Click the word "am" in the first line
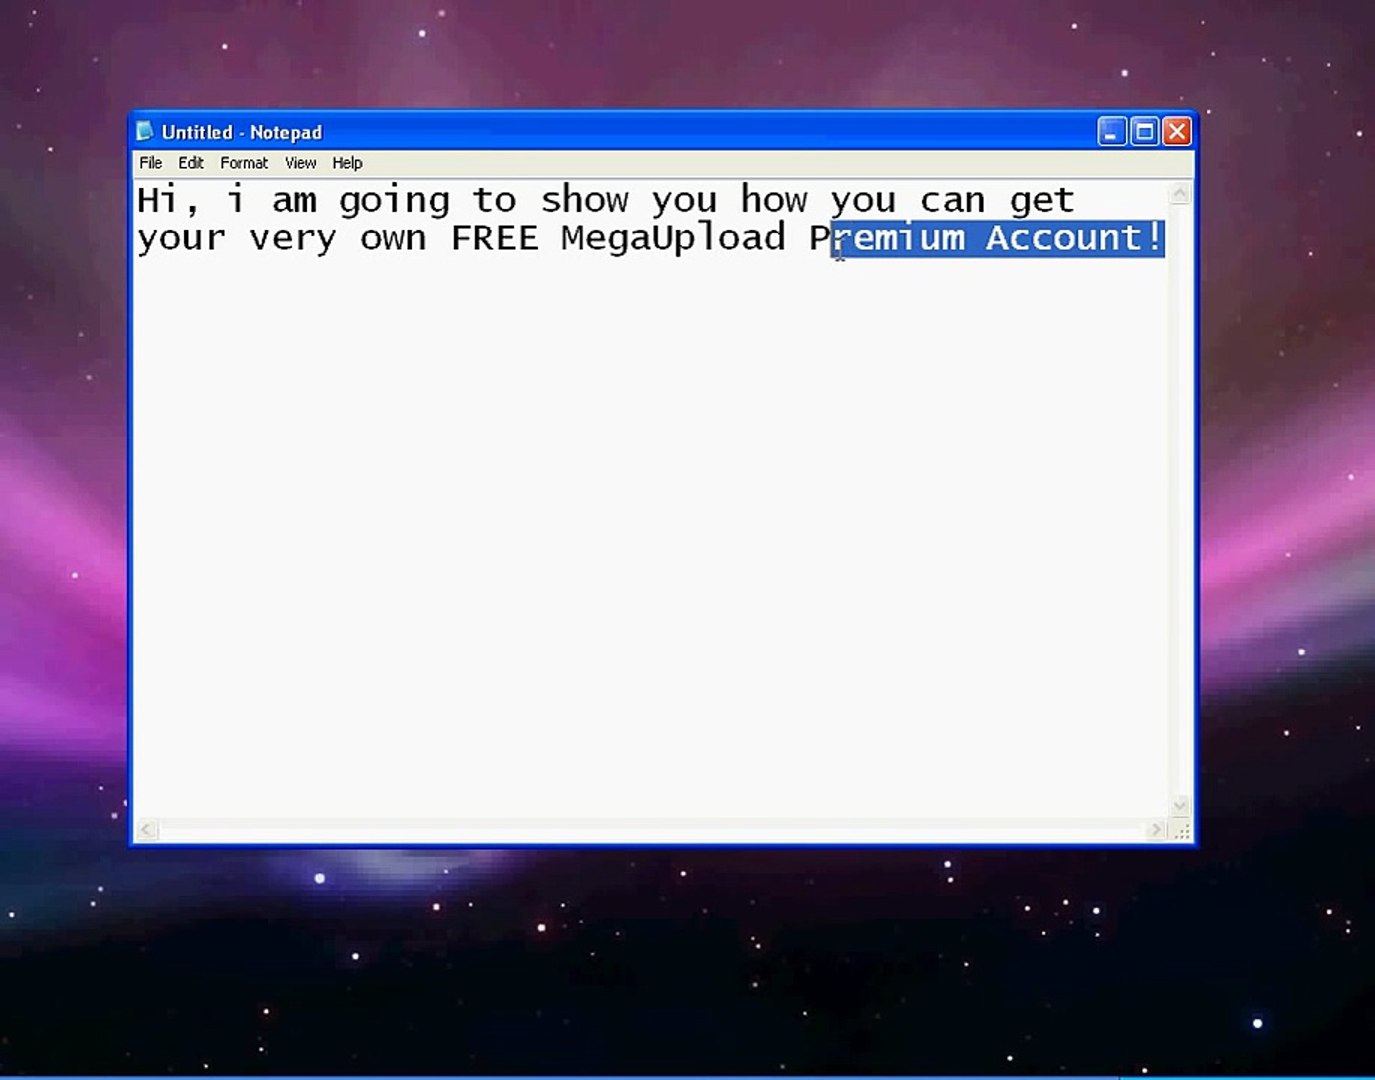The height and width of the screenshot is (1080, 1375). click(x=294, y=201)
